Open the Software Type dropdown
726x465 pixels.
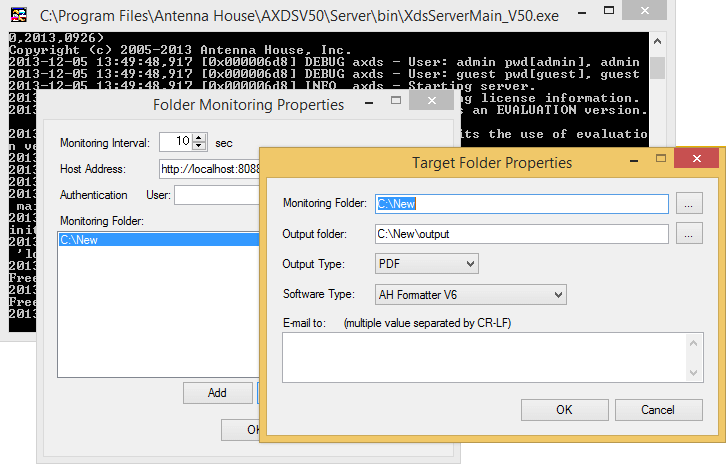point(470,295)
